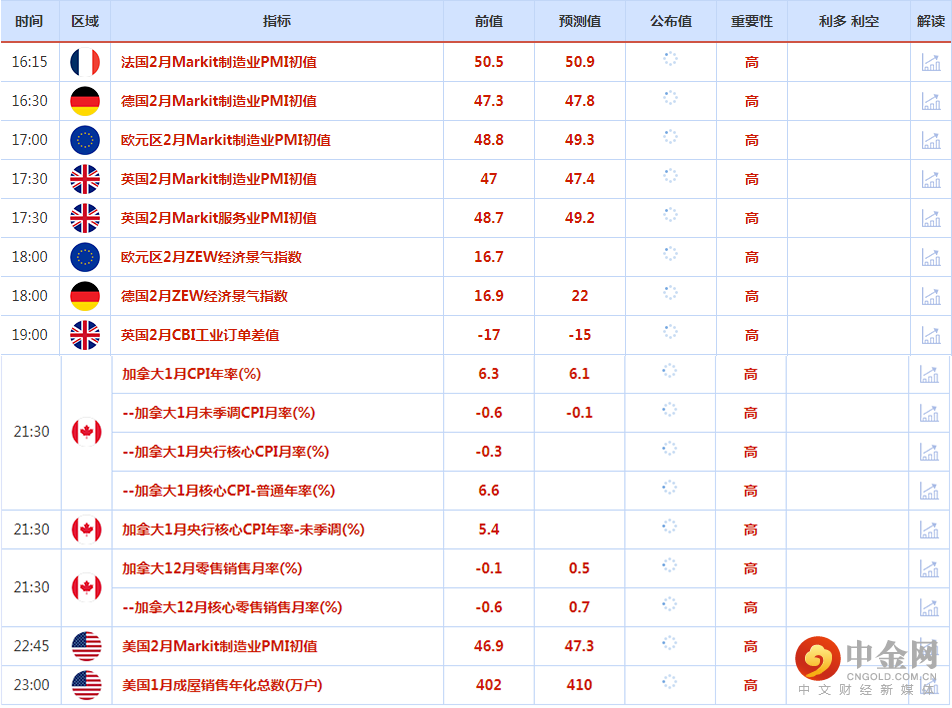Click chart icon for 英国2月CBI工业订单差值 row
Screen dimensions: 952x708
[x=930, y=335]
